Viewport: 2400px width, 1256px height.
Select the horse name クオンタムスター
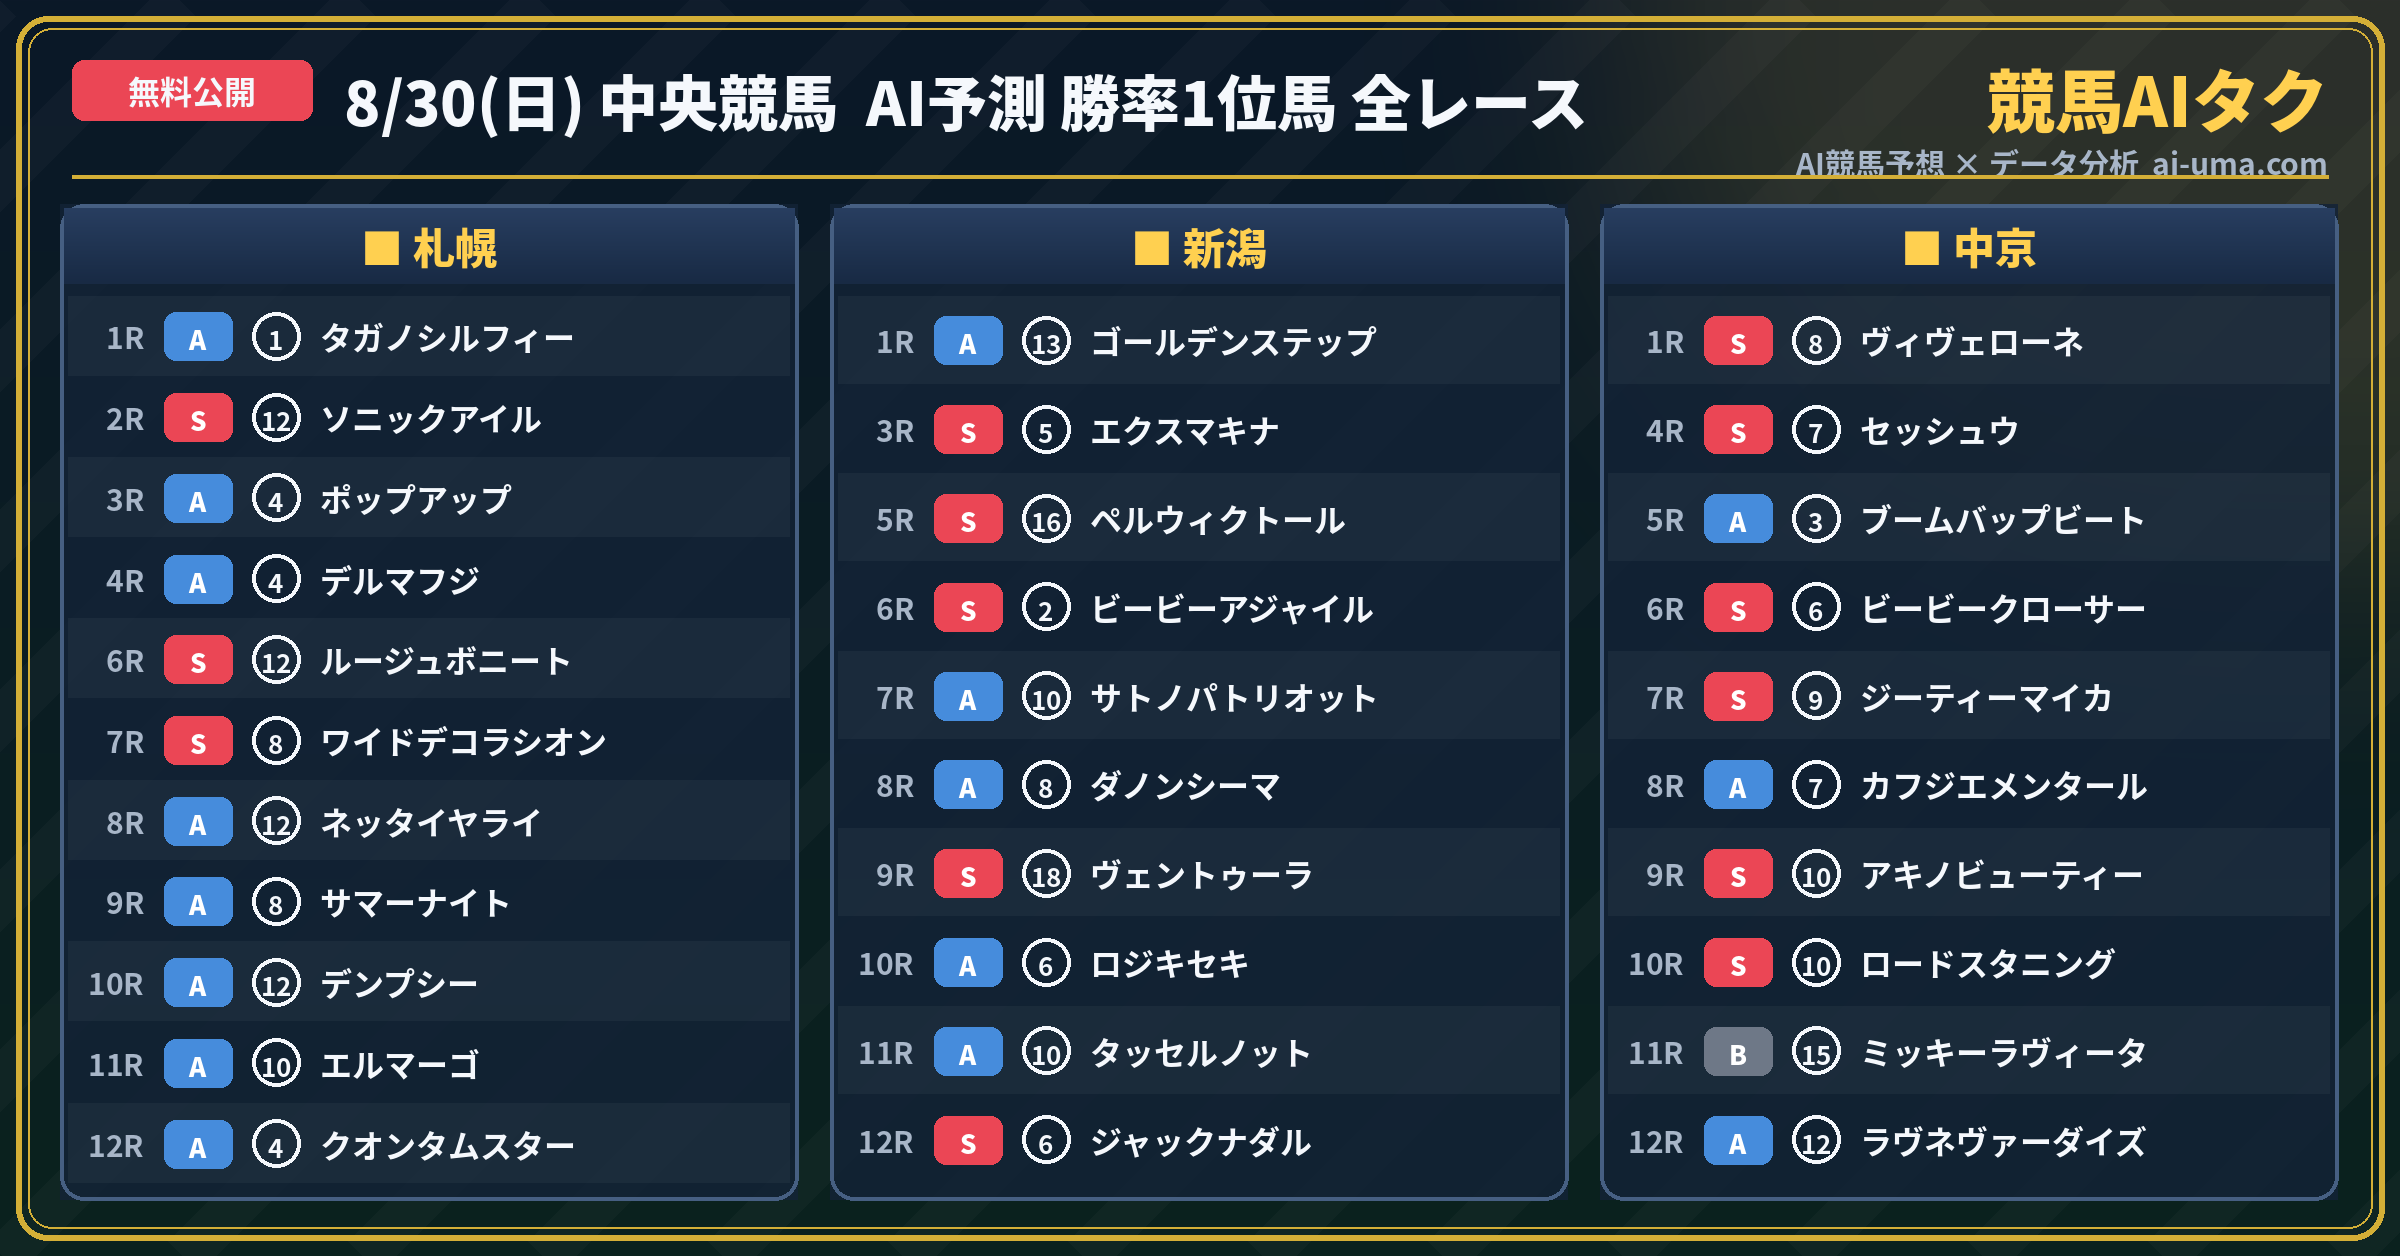pos(448,1145)
